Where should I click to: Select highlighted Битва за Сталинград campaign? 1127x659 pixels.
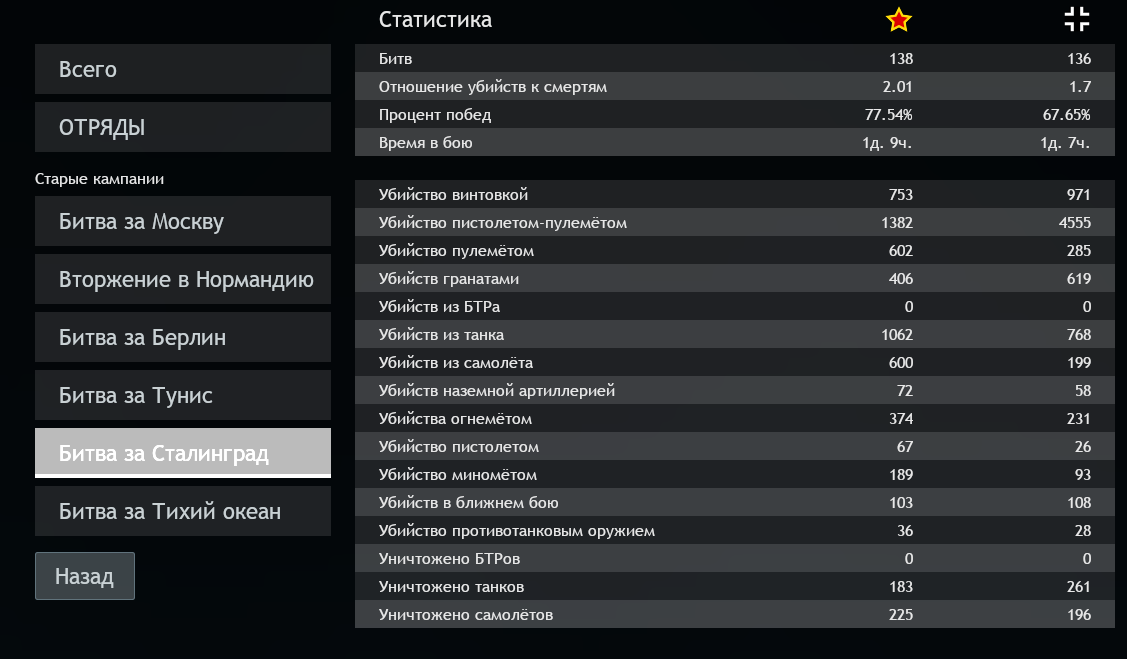183,454
